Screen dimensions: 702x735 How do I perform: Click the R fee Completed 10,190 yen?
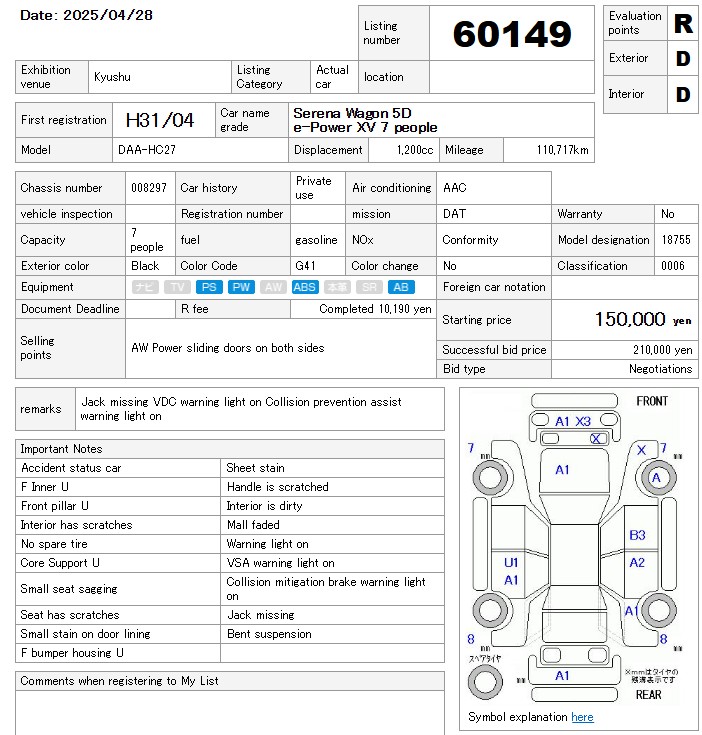[x=375, y=309]
